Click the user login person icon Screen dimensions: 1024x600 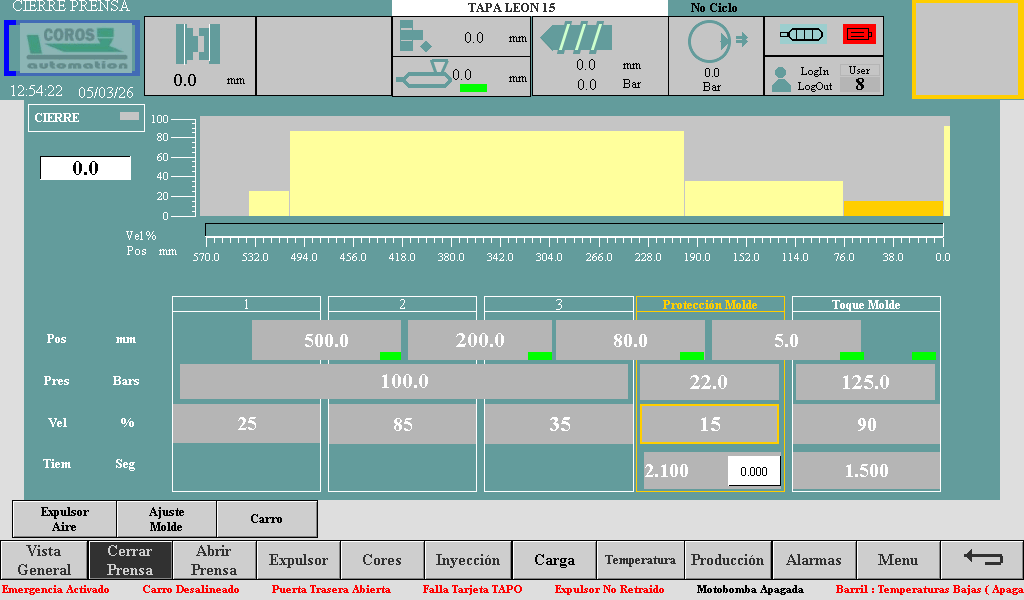781,79
